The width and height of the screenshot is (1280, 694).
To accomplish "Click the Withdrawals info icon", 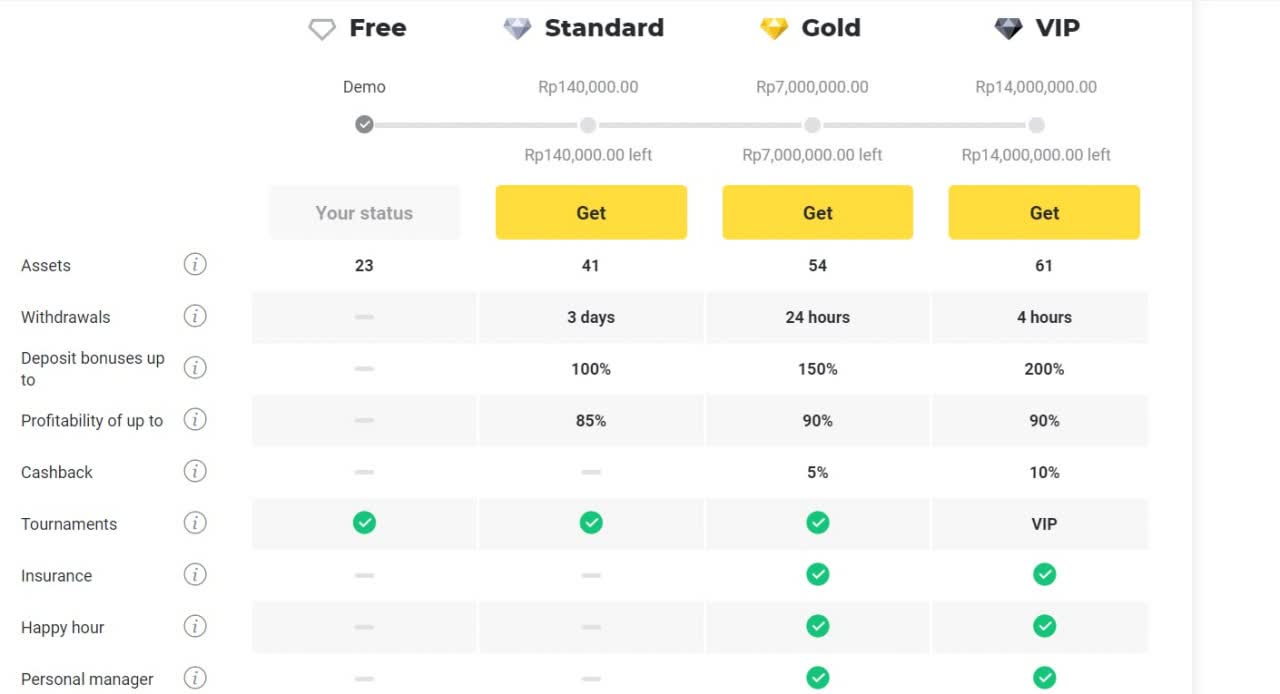I will (195, 316).
